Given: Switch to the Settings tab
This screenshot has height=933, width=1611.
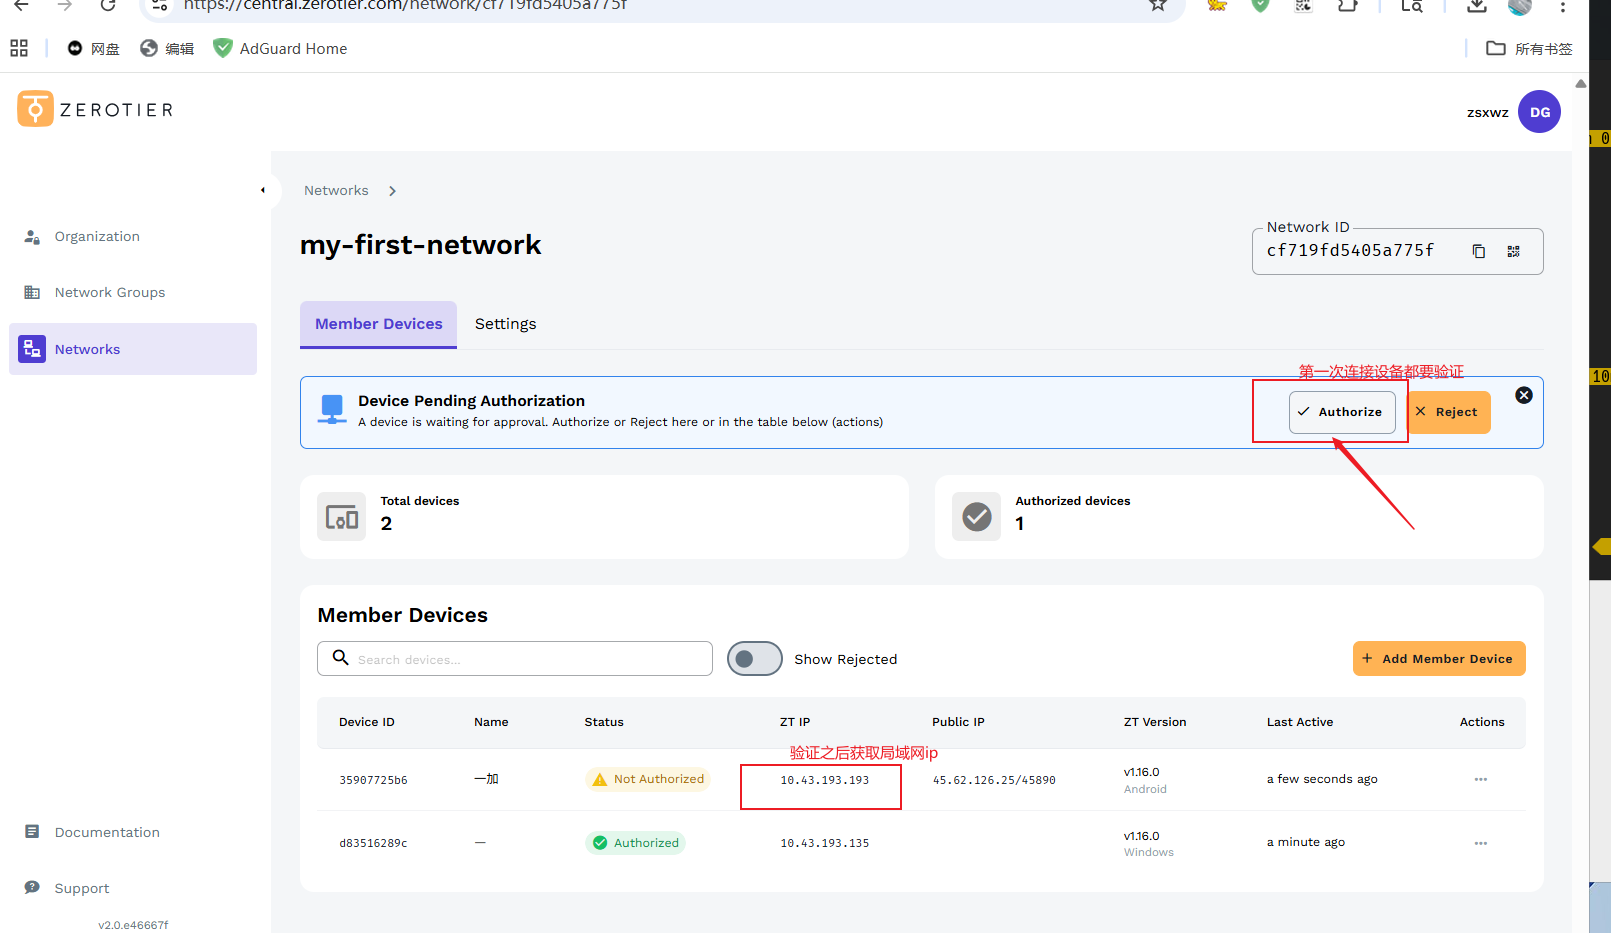Looking at the screenshot, I should point(505,324).
